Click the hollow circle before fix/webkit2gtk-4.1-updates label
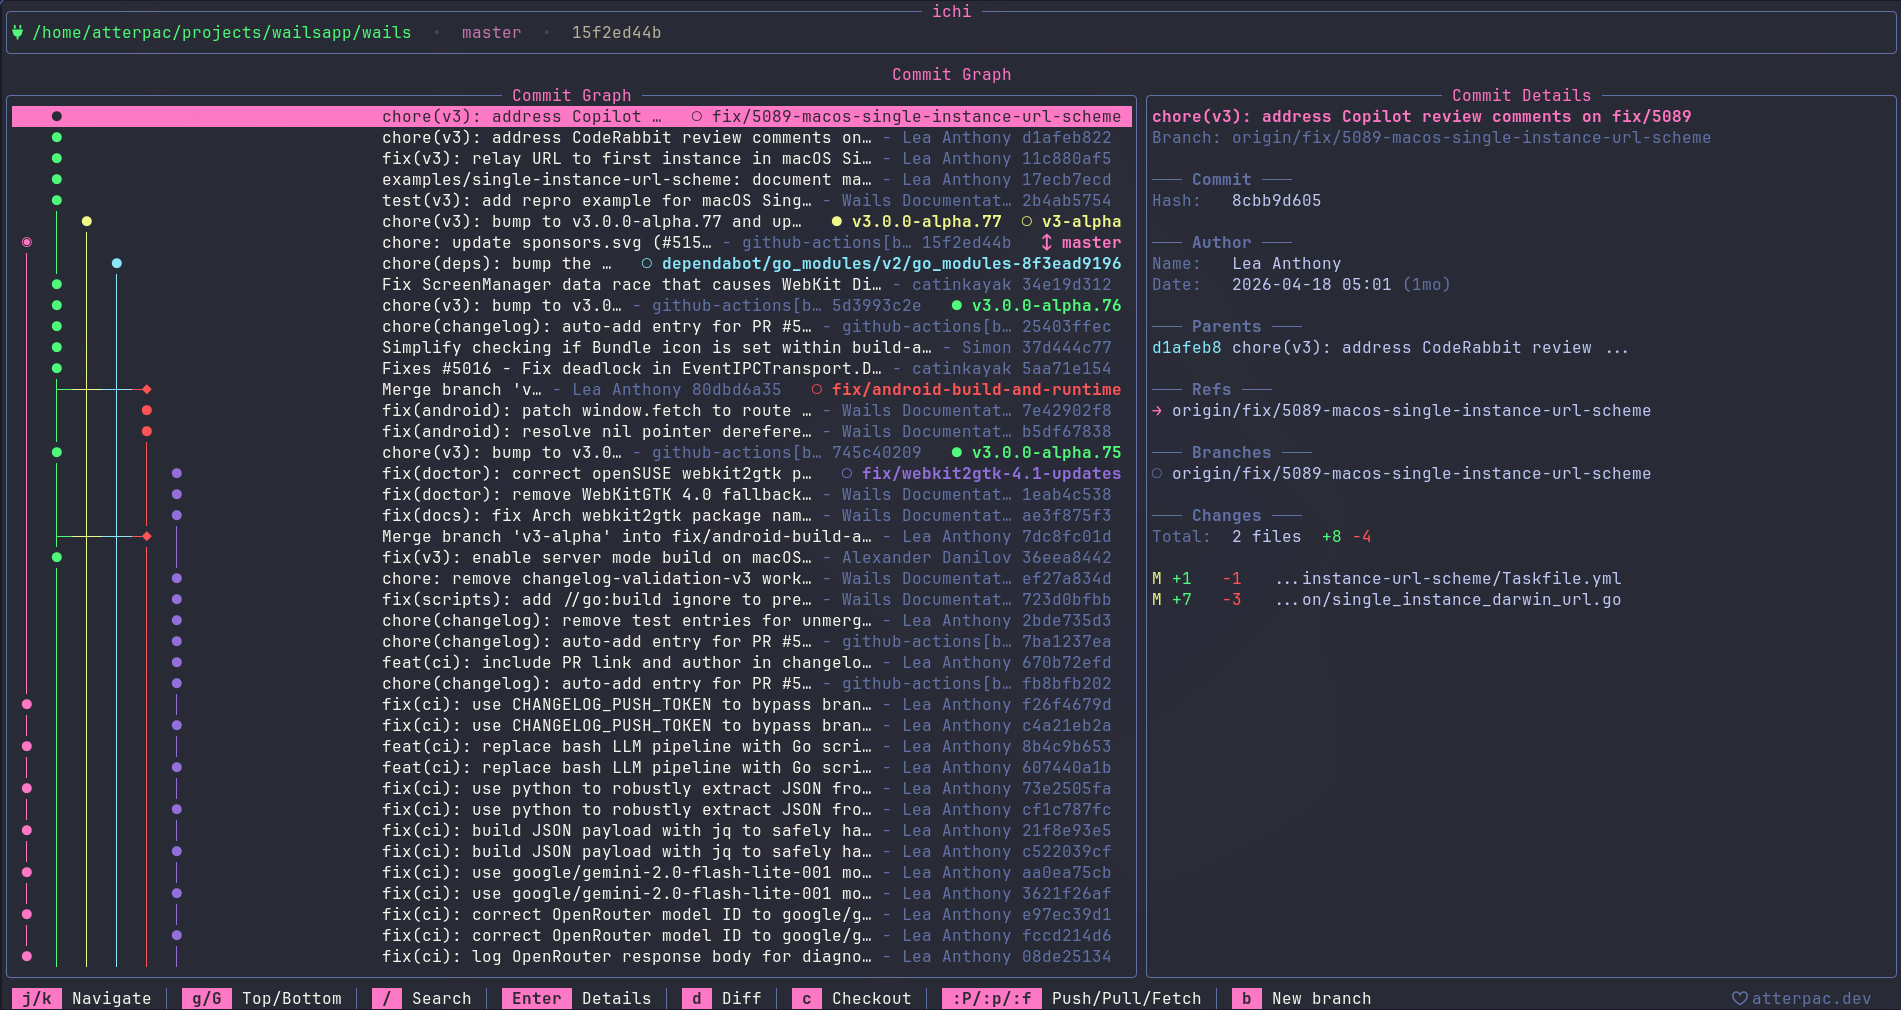This screenshot has height=1010, width=1901. click(846, 473)
